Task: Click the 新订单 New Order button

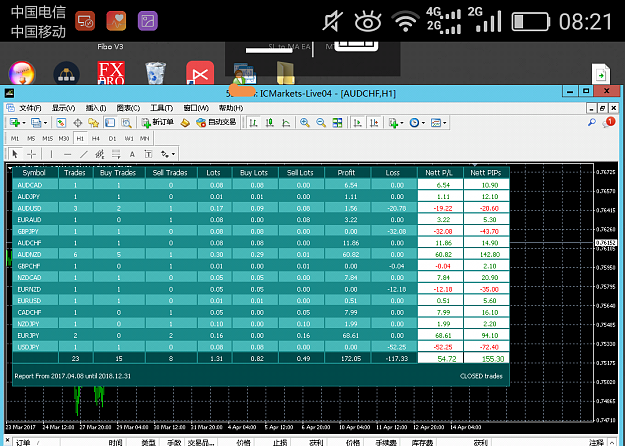Action: [x=157, y=122]
